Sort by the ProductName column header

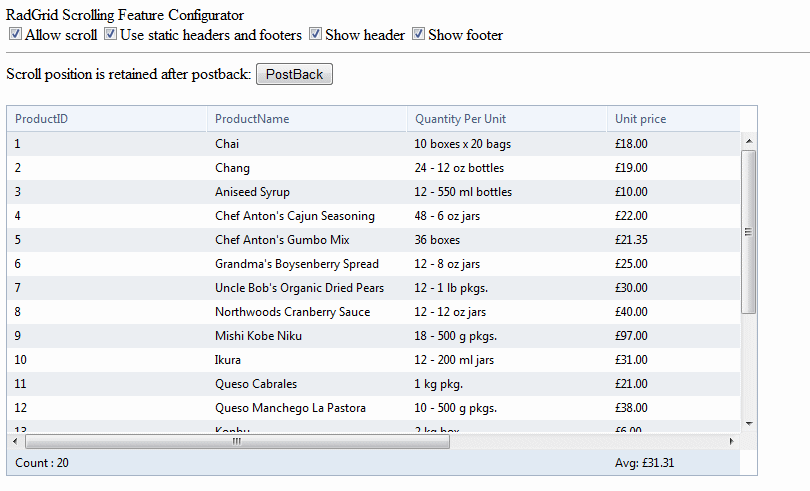[252, 119]
